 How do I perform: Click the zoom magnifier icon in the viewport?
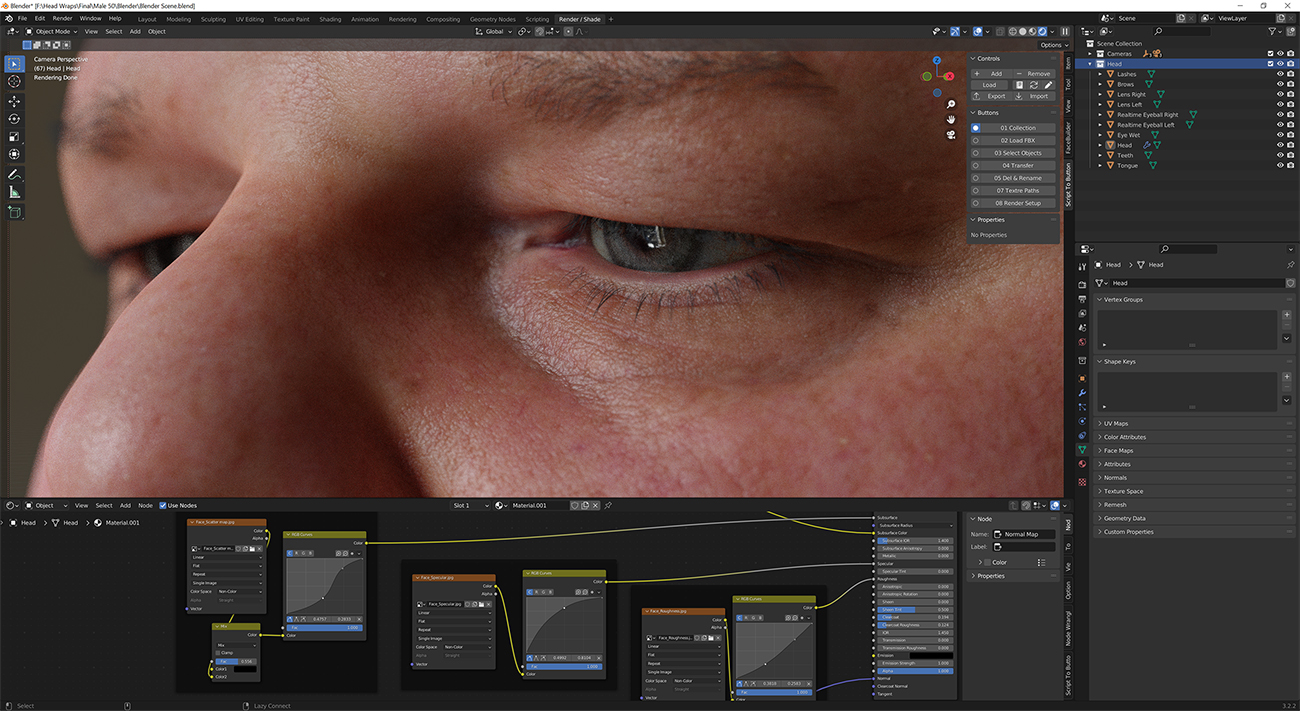tap(950, 104)
